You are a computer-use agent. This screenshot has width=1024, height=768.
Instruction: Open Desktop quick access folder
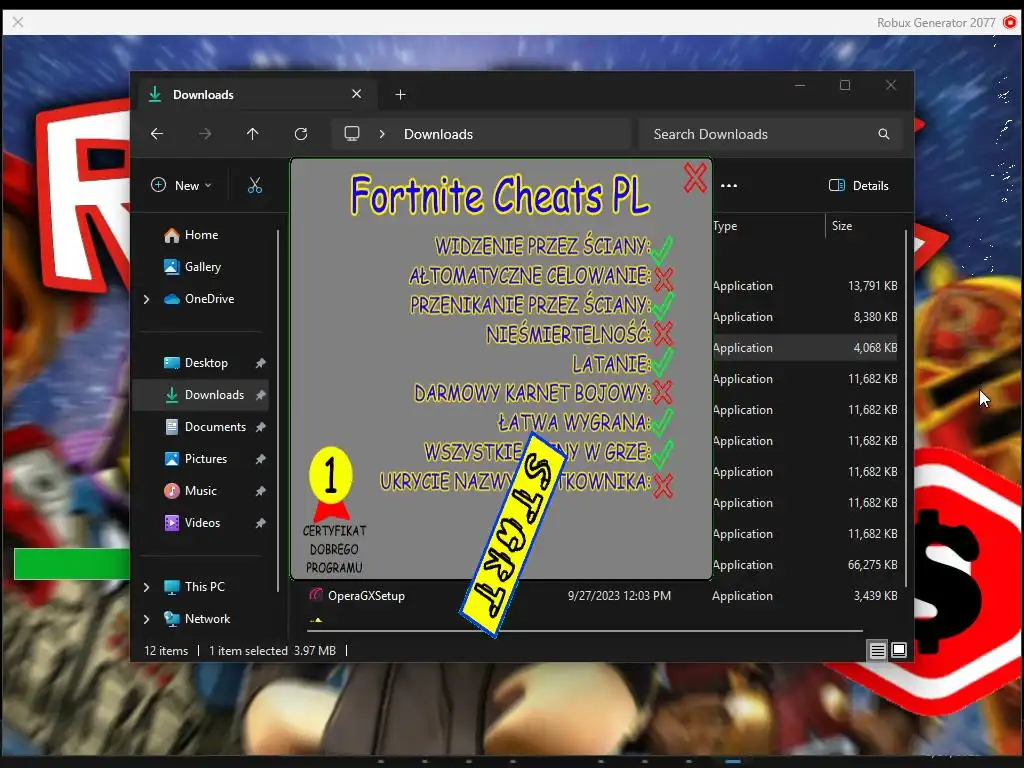click(x=206, y=362)
